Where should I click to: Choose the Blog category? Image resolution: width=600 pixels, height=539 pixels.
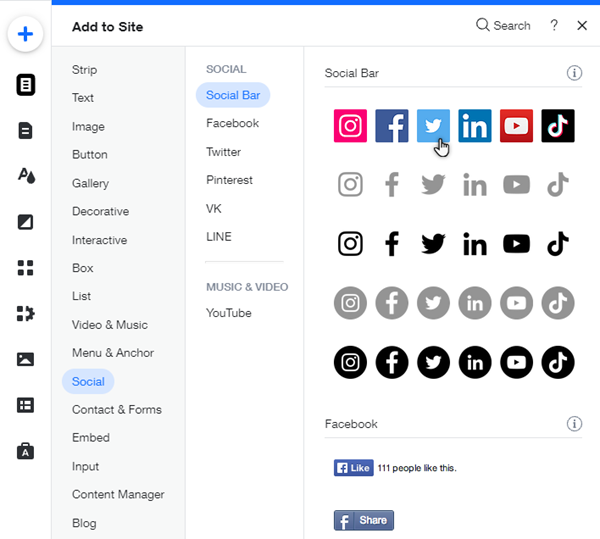[x=84, y=523]
